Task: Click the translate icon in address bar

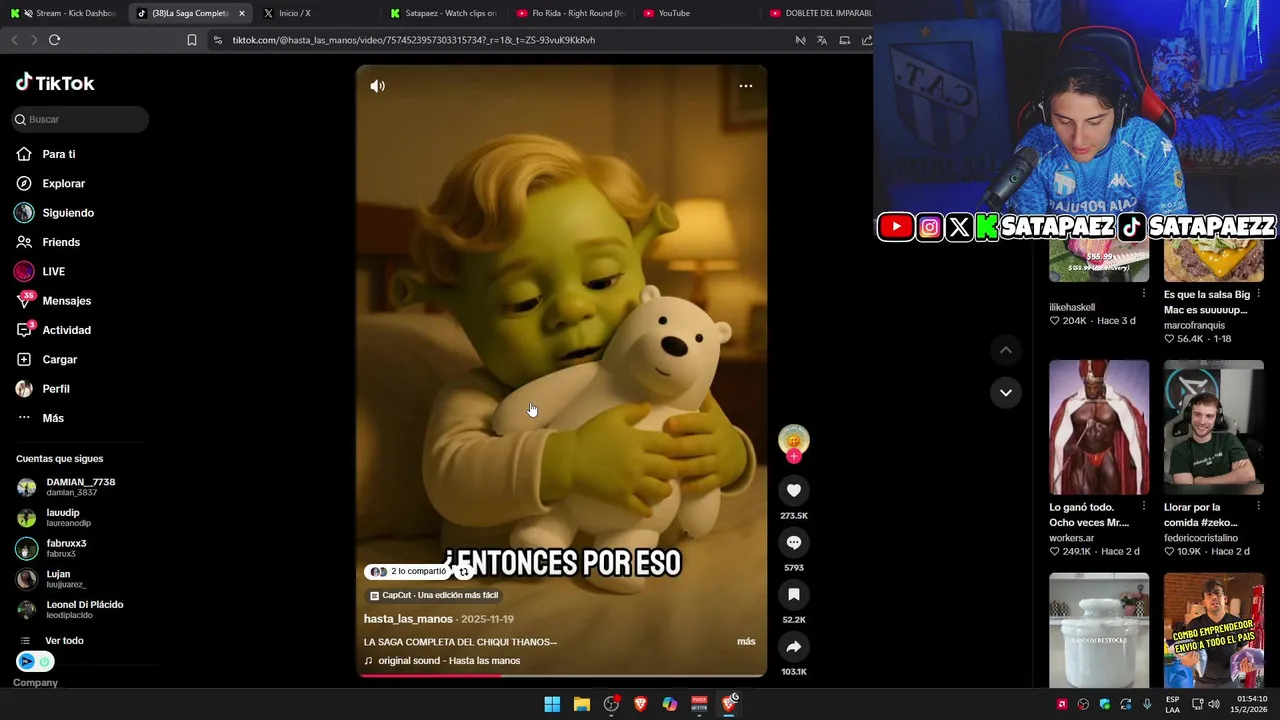Action: coord(822,40)
